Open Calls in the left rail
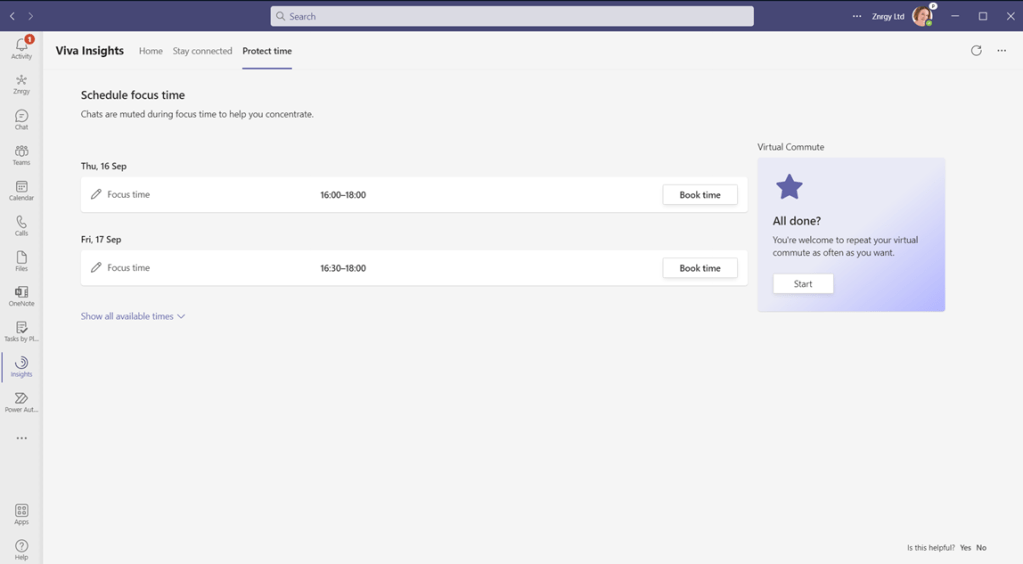The image size is (1023, 564). coord(21,225)
